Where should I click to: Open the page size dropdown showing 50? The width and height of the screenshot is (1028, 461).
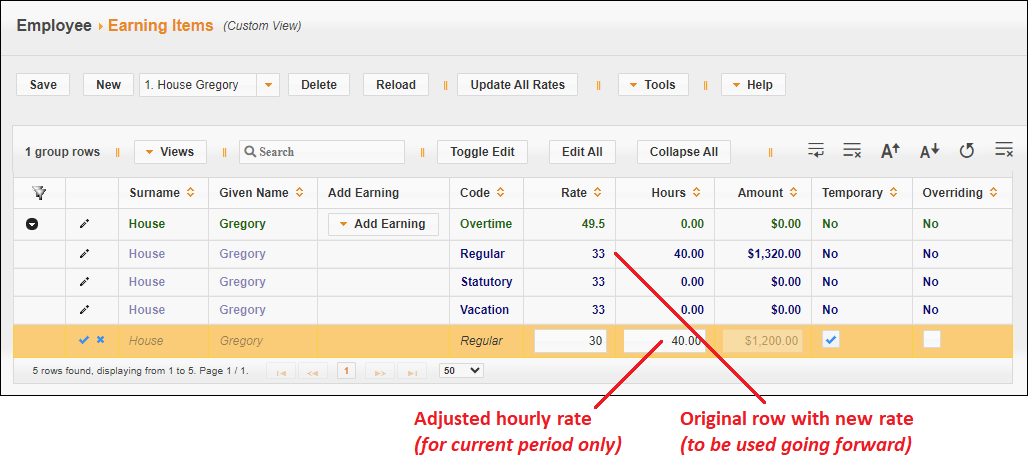(461, 370)
